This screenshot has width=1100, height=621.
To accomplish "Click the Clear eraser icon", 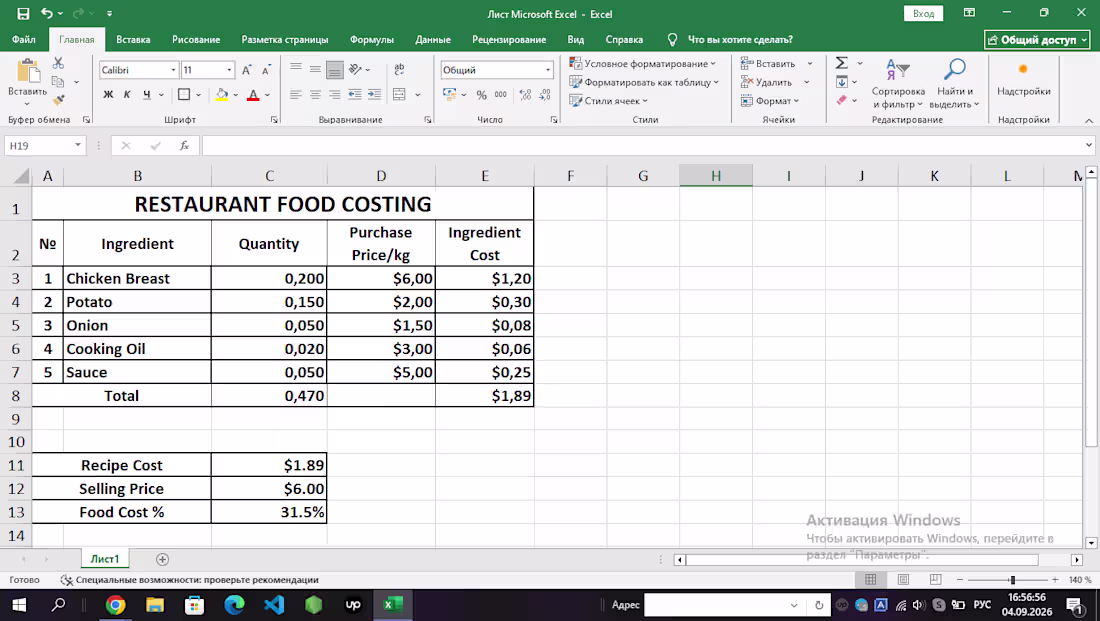I will click(842, 100).
